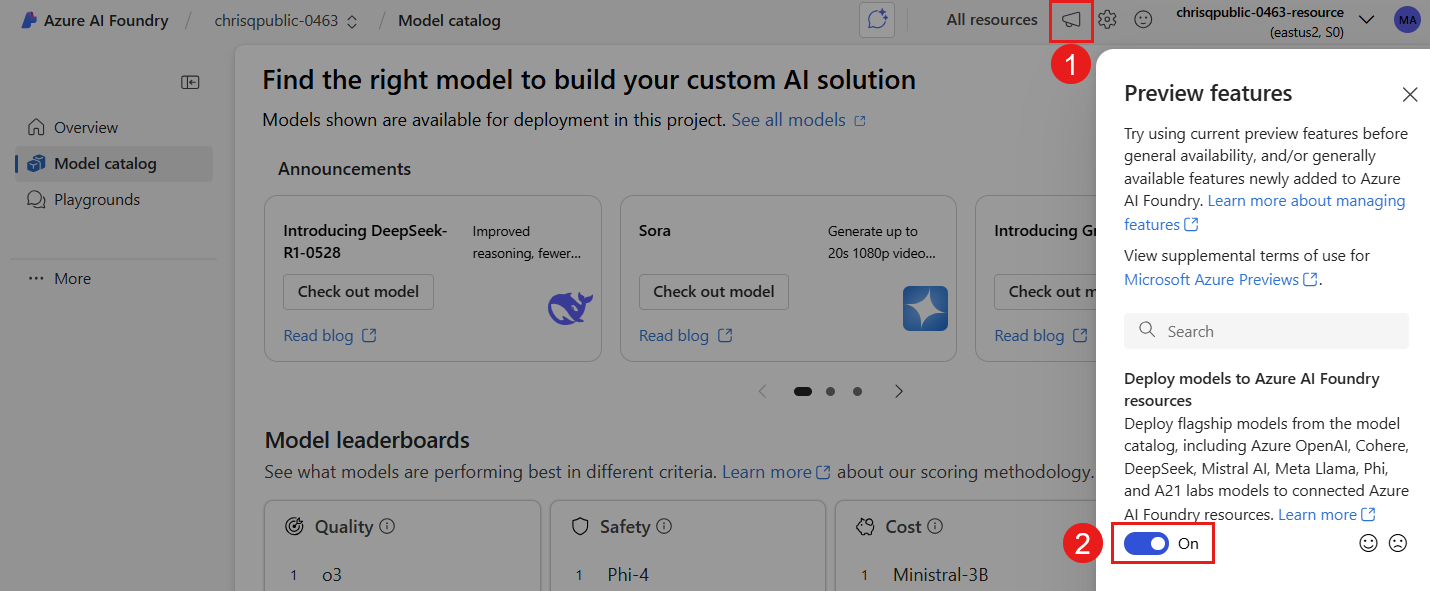Open Learn more about managing features link

[1265, 212]
